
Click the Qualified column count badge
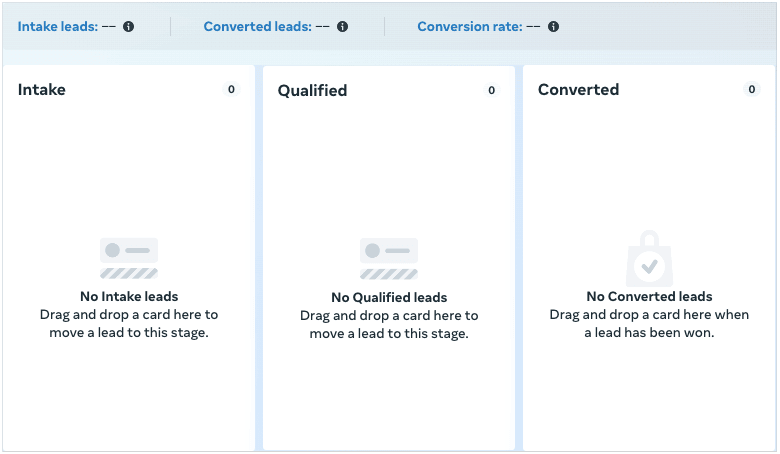pyautogui.click(x=491, y=91)
